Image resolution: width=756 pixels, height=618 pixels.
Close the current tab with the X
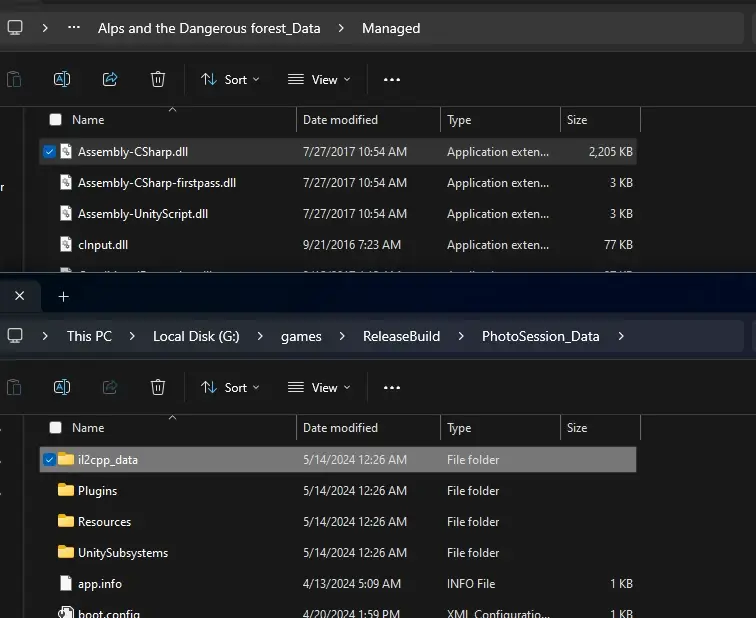pyautogui.click(x=19, y=296)
